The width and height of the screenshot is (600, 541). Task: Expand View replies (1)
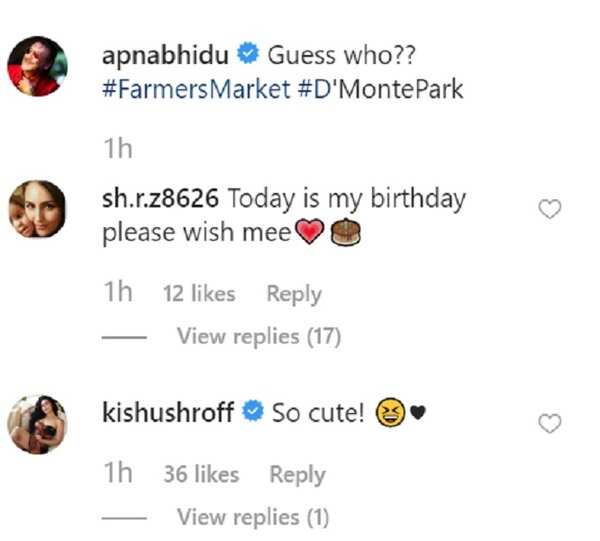[253, 517]
